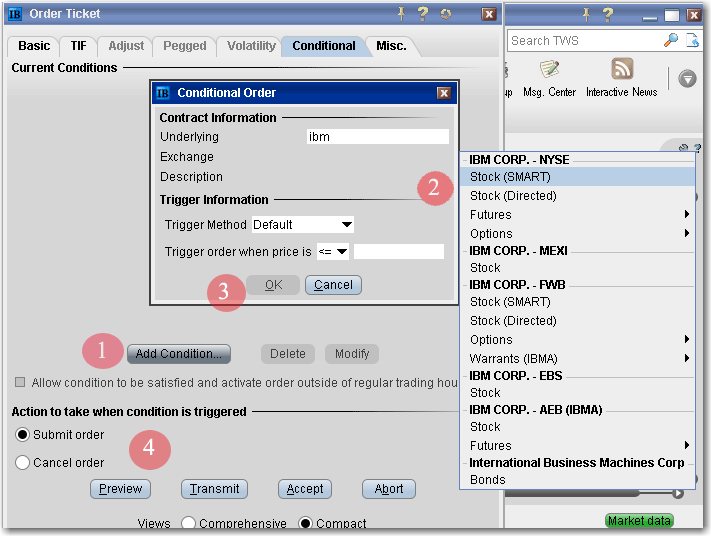
Task: Click the new document icon beside search
Action: (692, 40)
